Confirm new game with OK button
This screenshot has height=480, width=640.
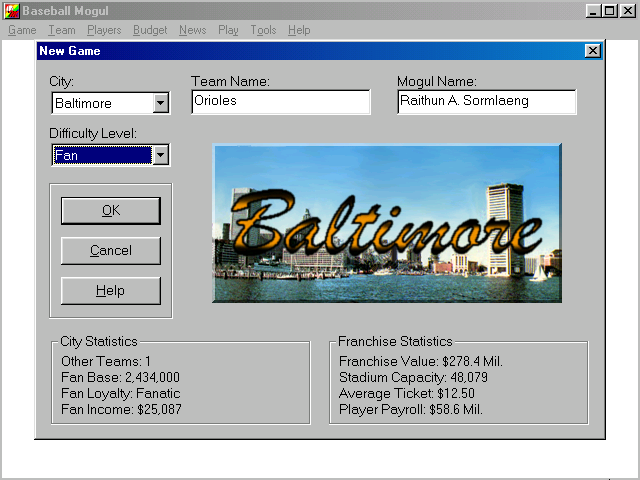tap(111, 211)
